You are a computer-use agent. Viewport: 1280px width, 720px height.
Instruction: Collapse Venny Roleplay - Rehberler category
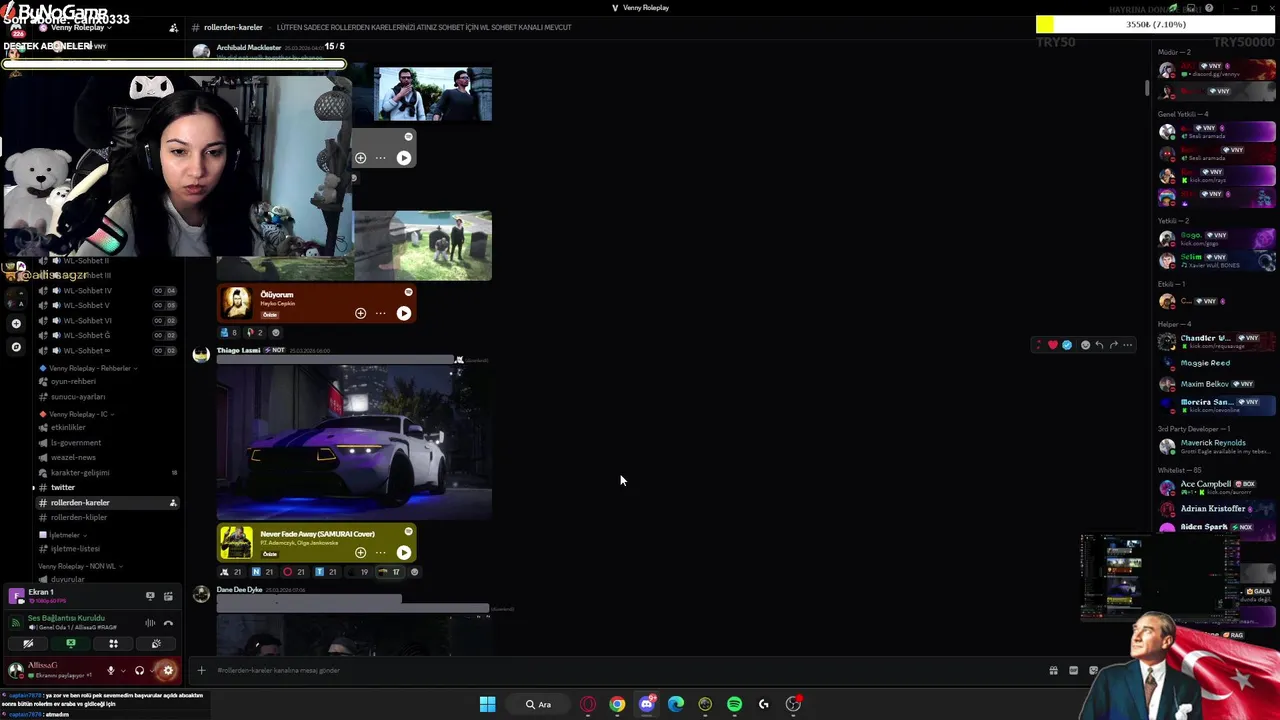point(89,368)
